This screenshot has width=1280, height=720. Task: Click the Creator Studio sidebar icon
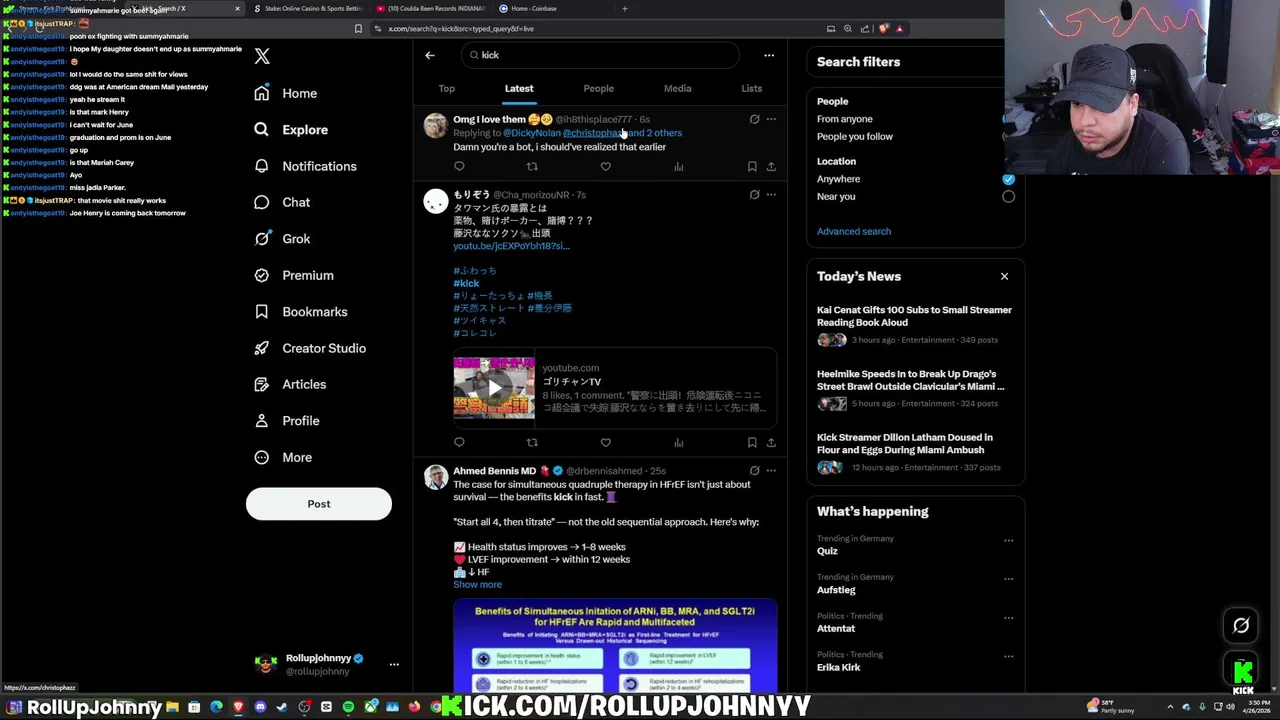[262, 348]
